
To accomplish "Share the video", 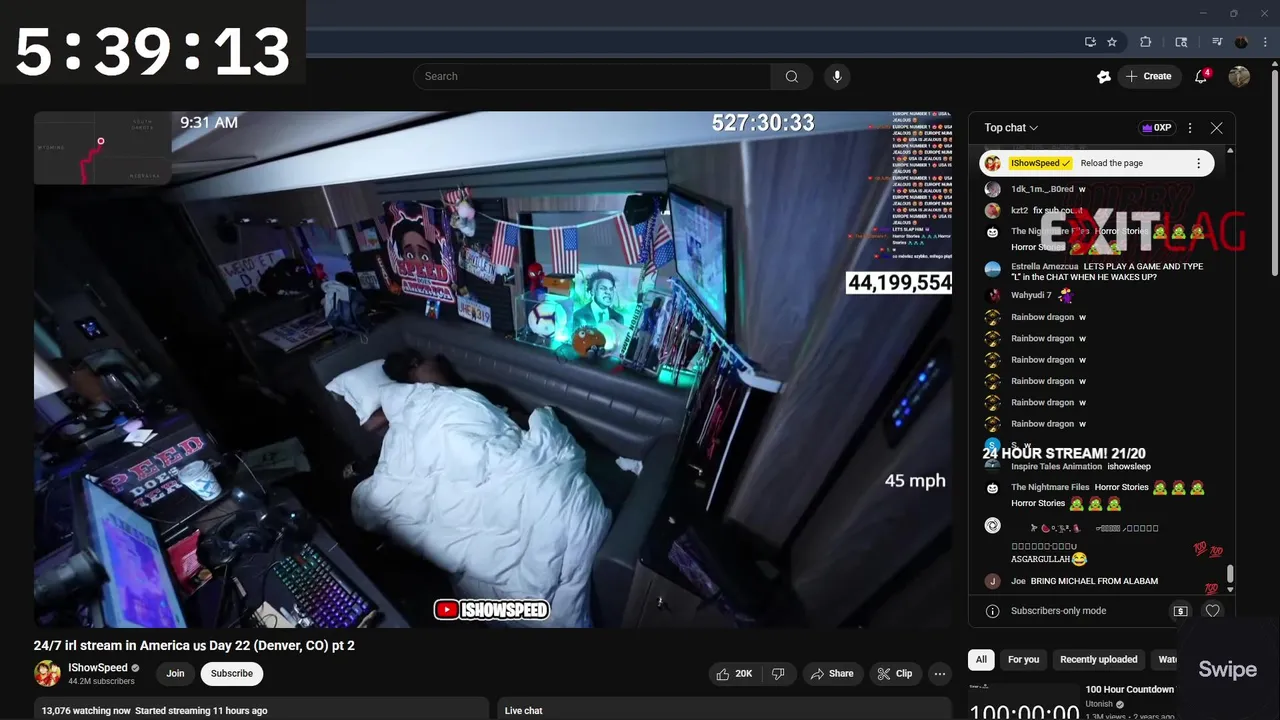I will tap(832, 674).
